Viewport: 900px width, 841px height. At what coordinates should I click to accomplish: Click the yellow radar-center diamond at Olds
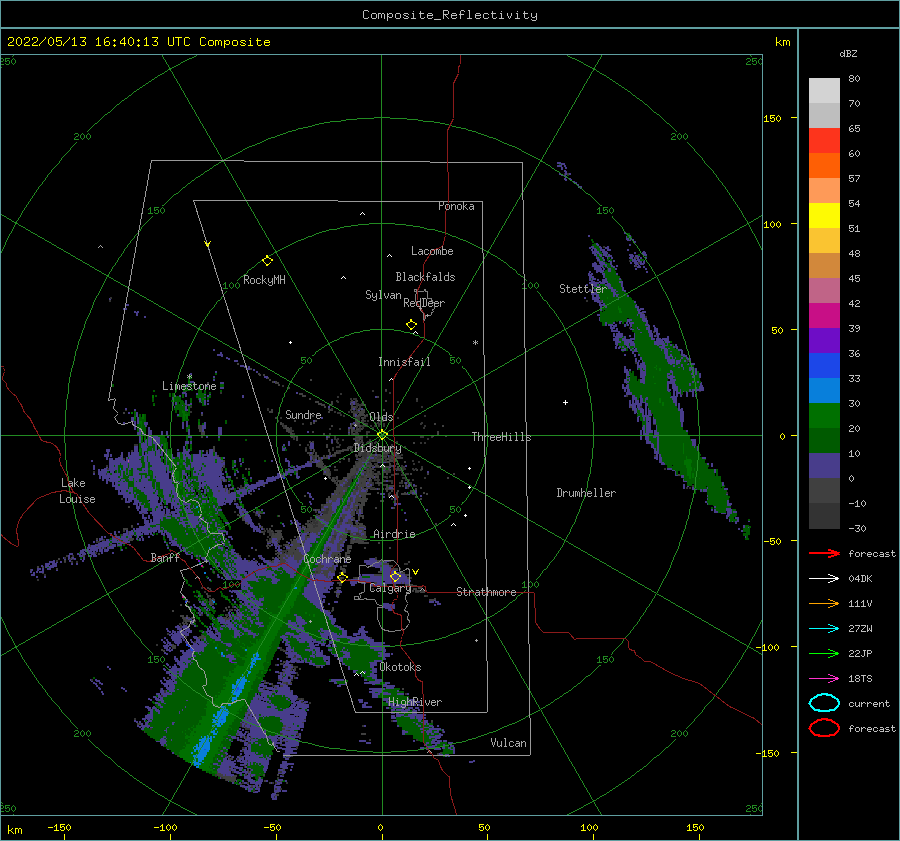[x=382, y=435]
